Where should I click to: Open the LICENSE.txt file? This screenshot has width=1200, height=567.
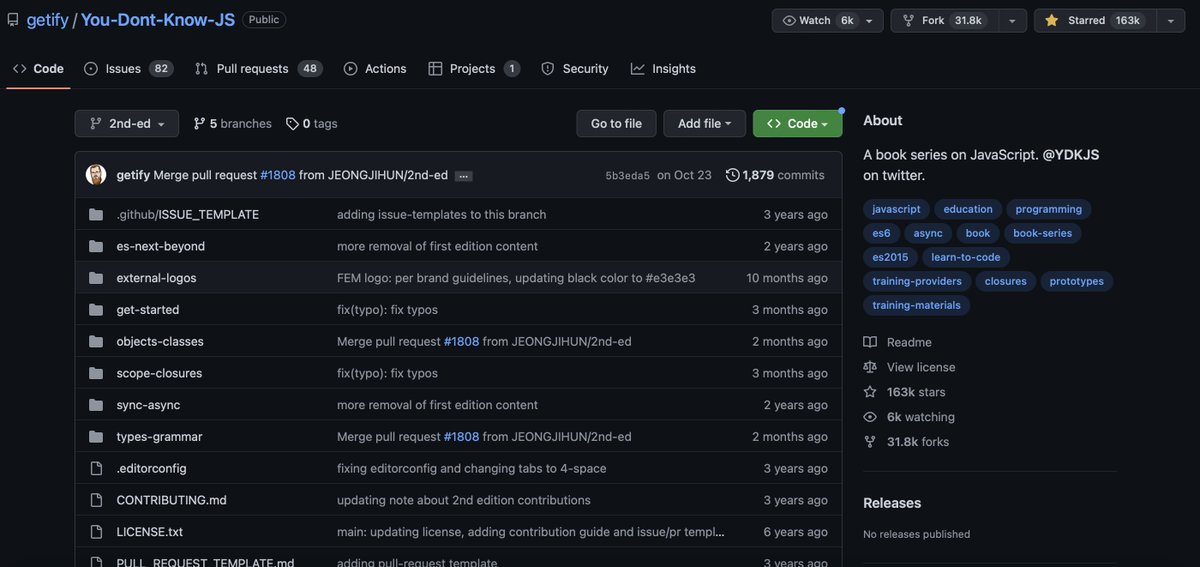pos(150,532)
